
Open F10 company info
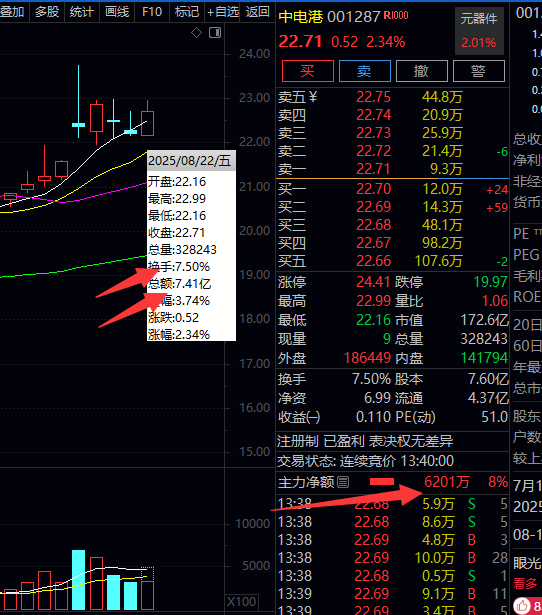152,12
